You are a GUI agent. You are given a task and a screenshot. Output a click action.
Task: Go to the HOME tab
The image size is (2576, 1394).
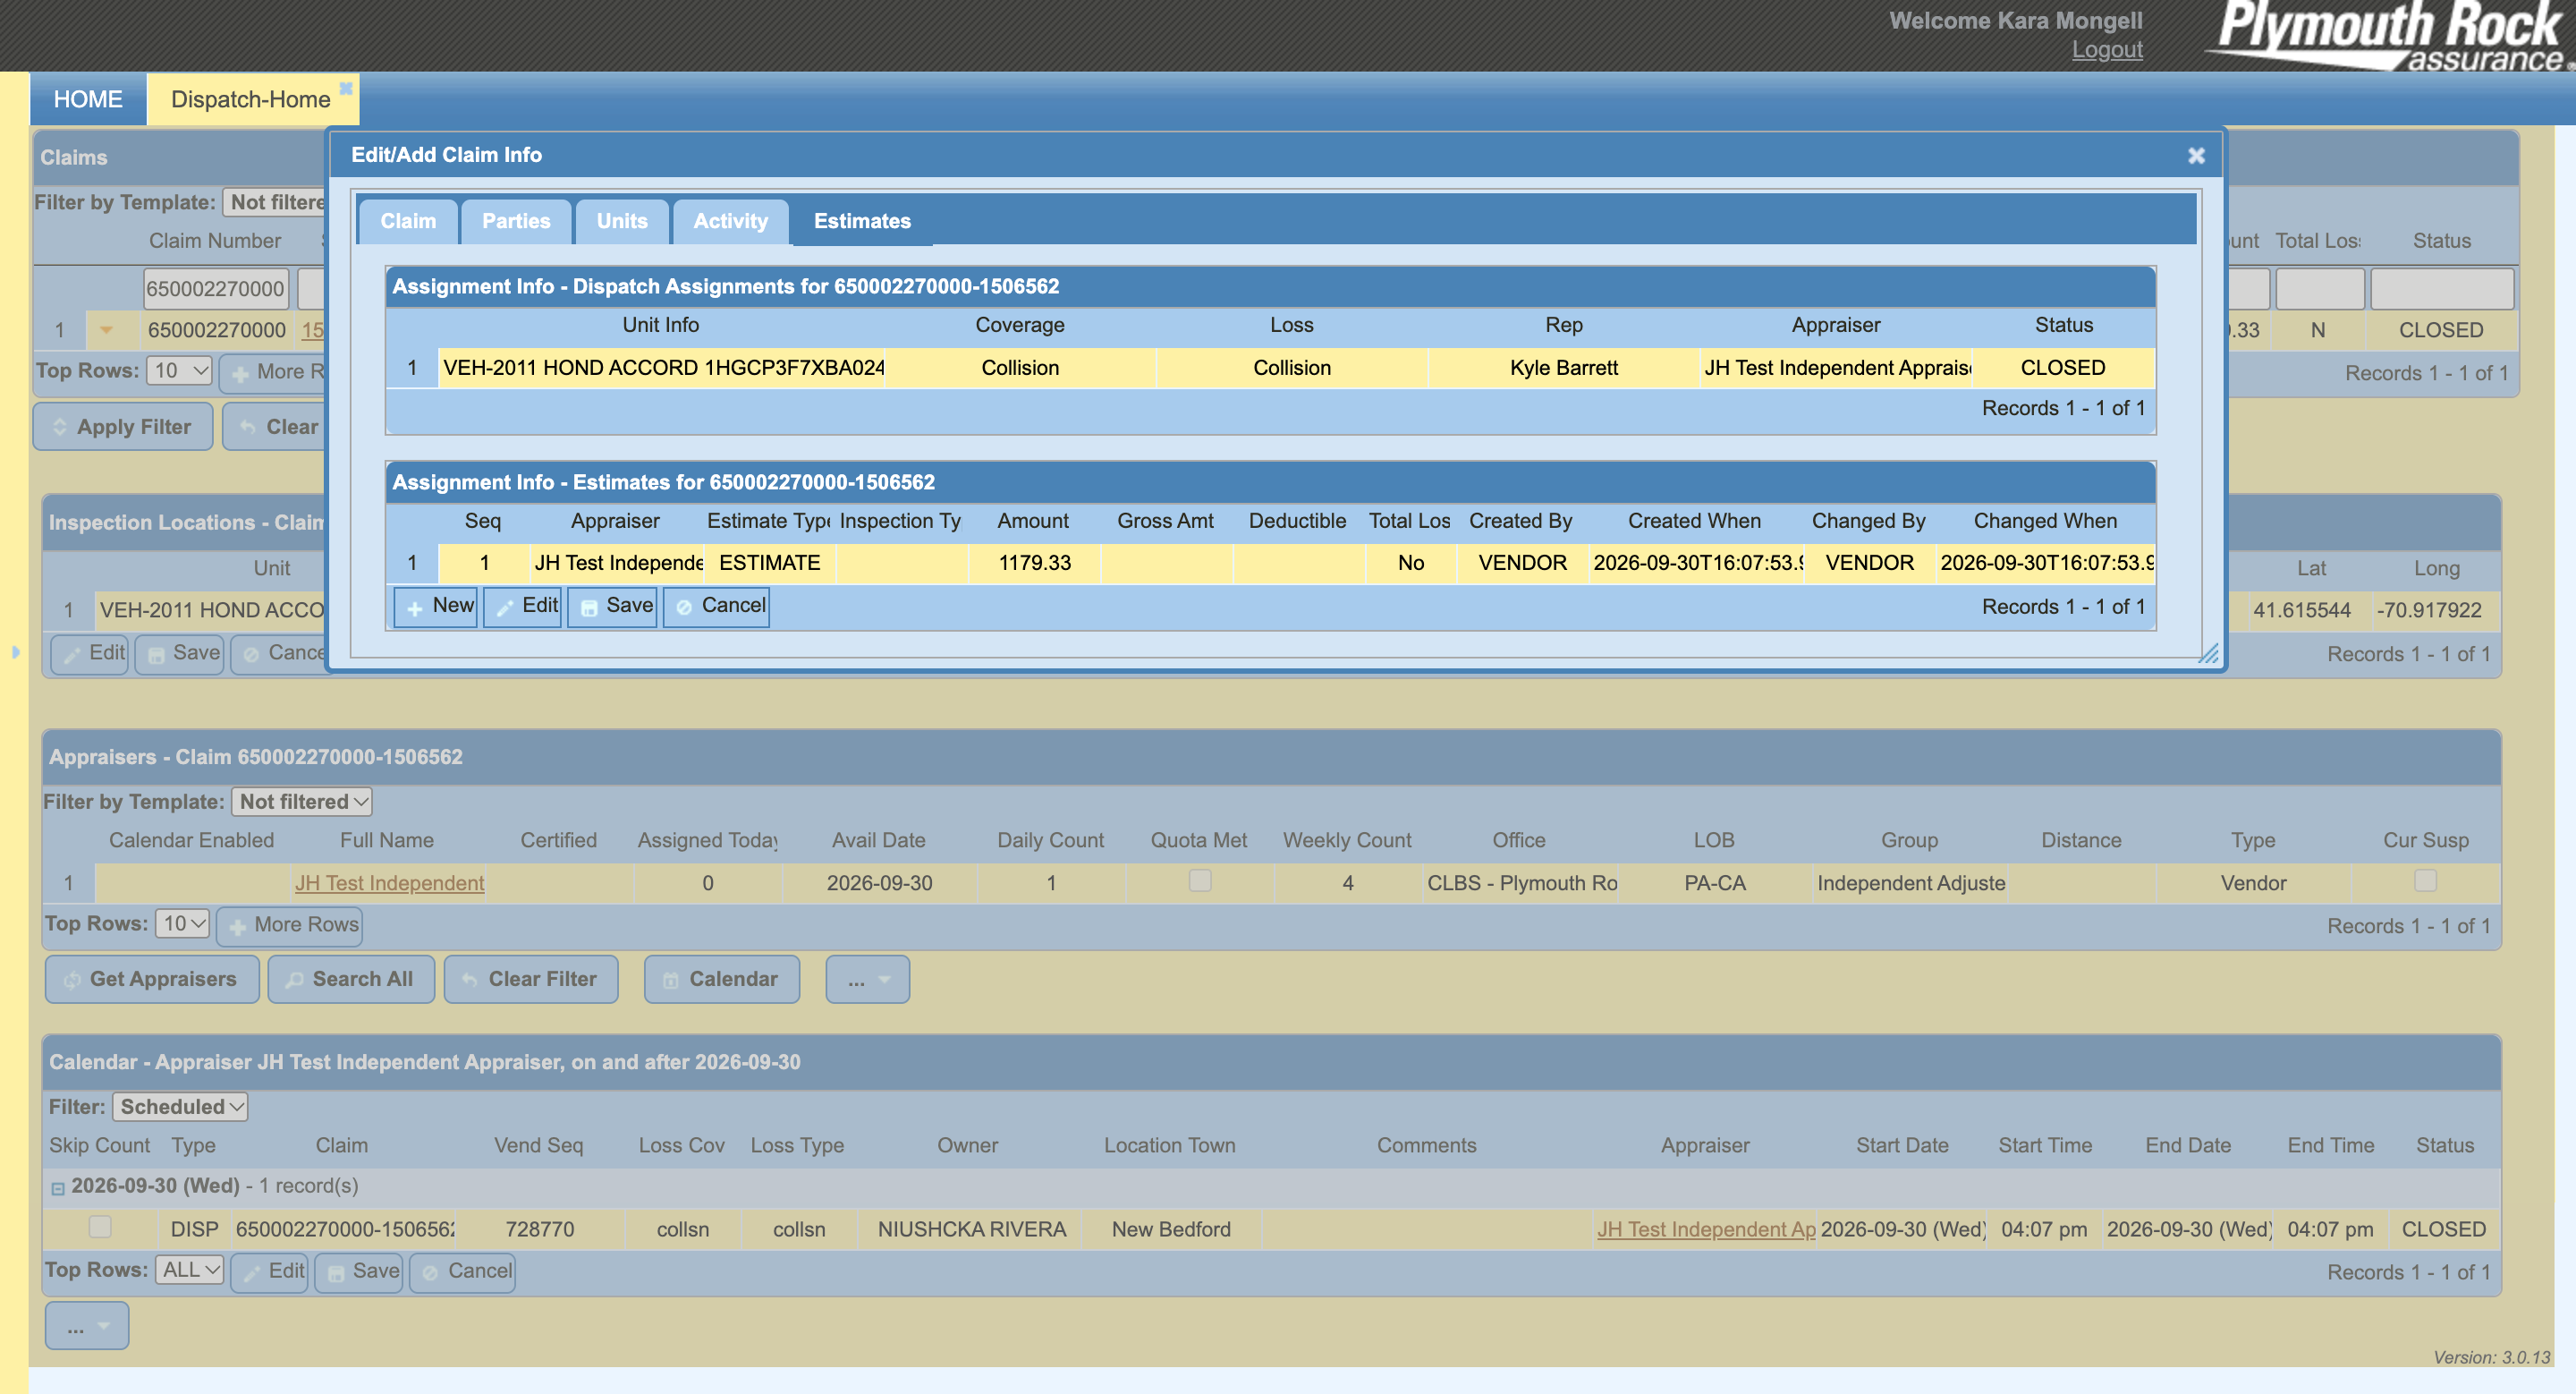pos(88,99)
